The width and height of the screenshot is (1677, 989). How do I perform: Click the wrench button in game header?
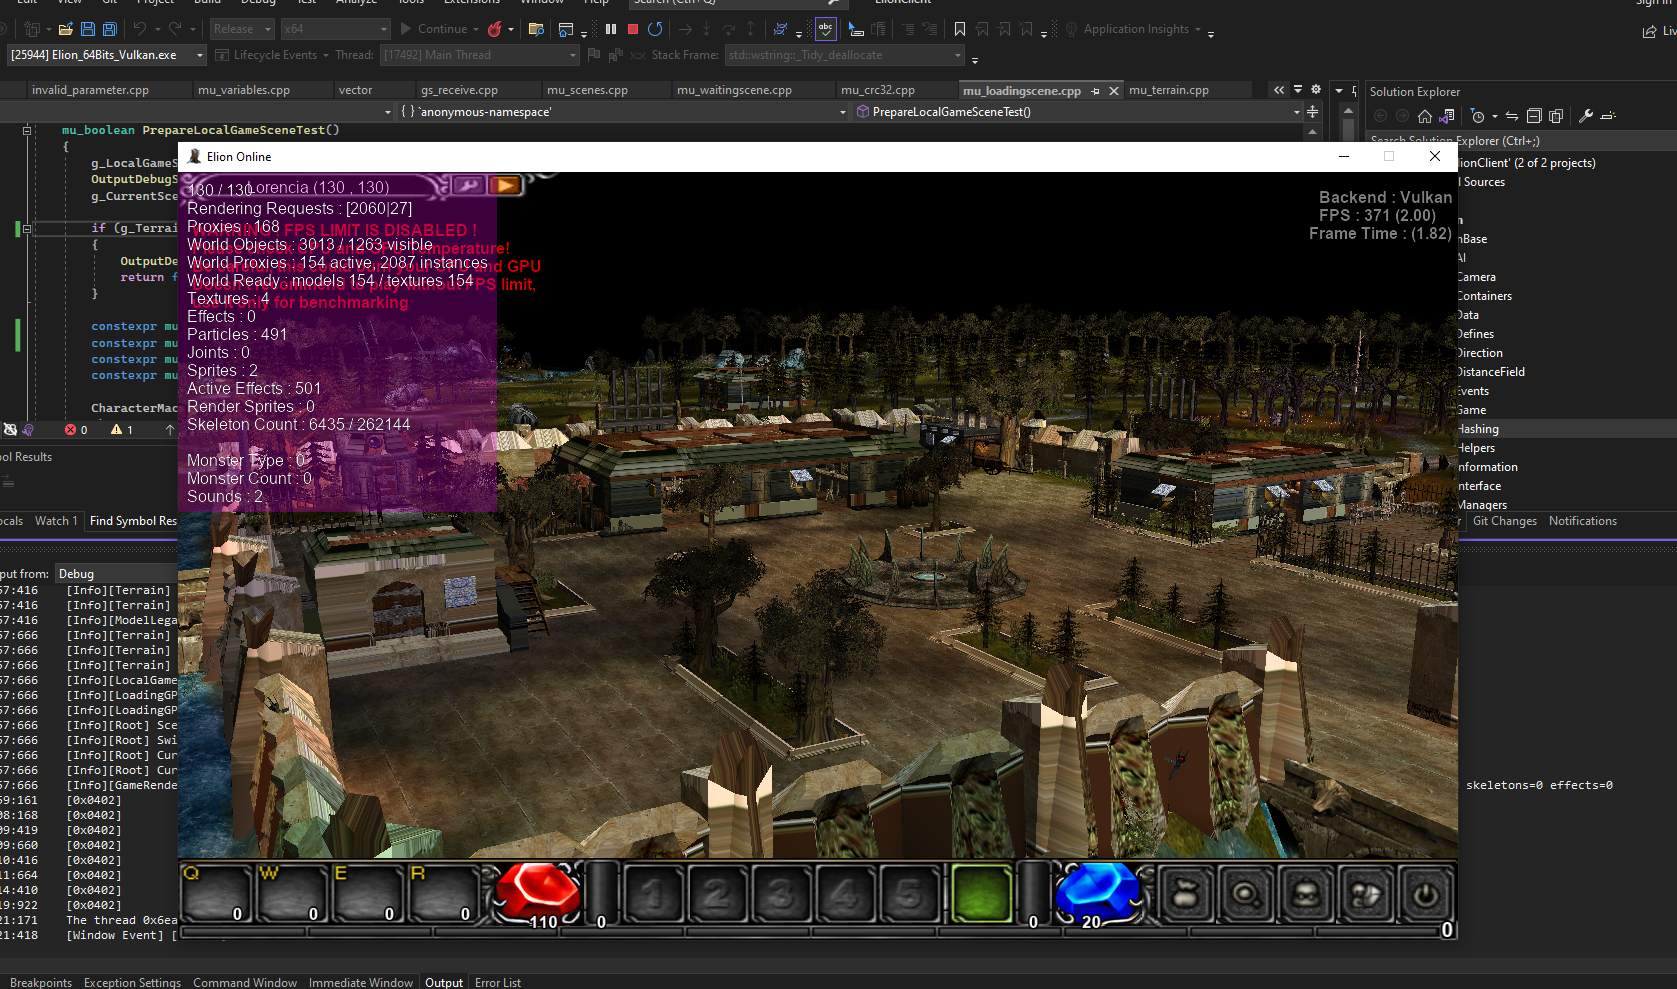468,185
